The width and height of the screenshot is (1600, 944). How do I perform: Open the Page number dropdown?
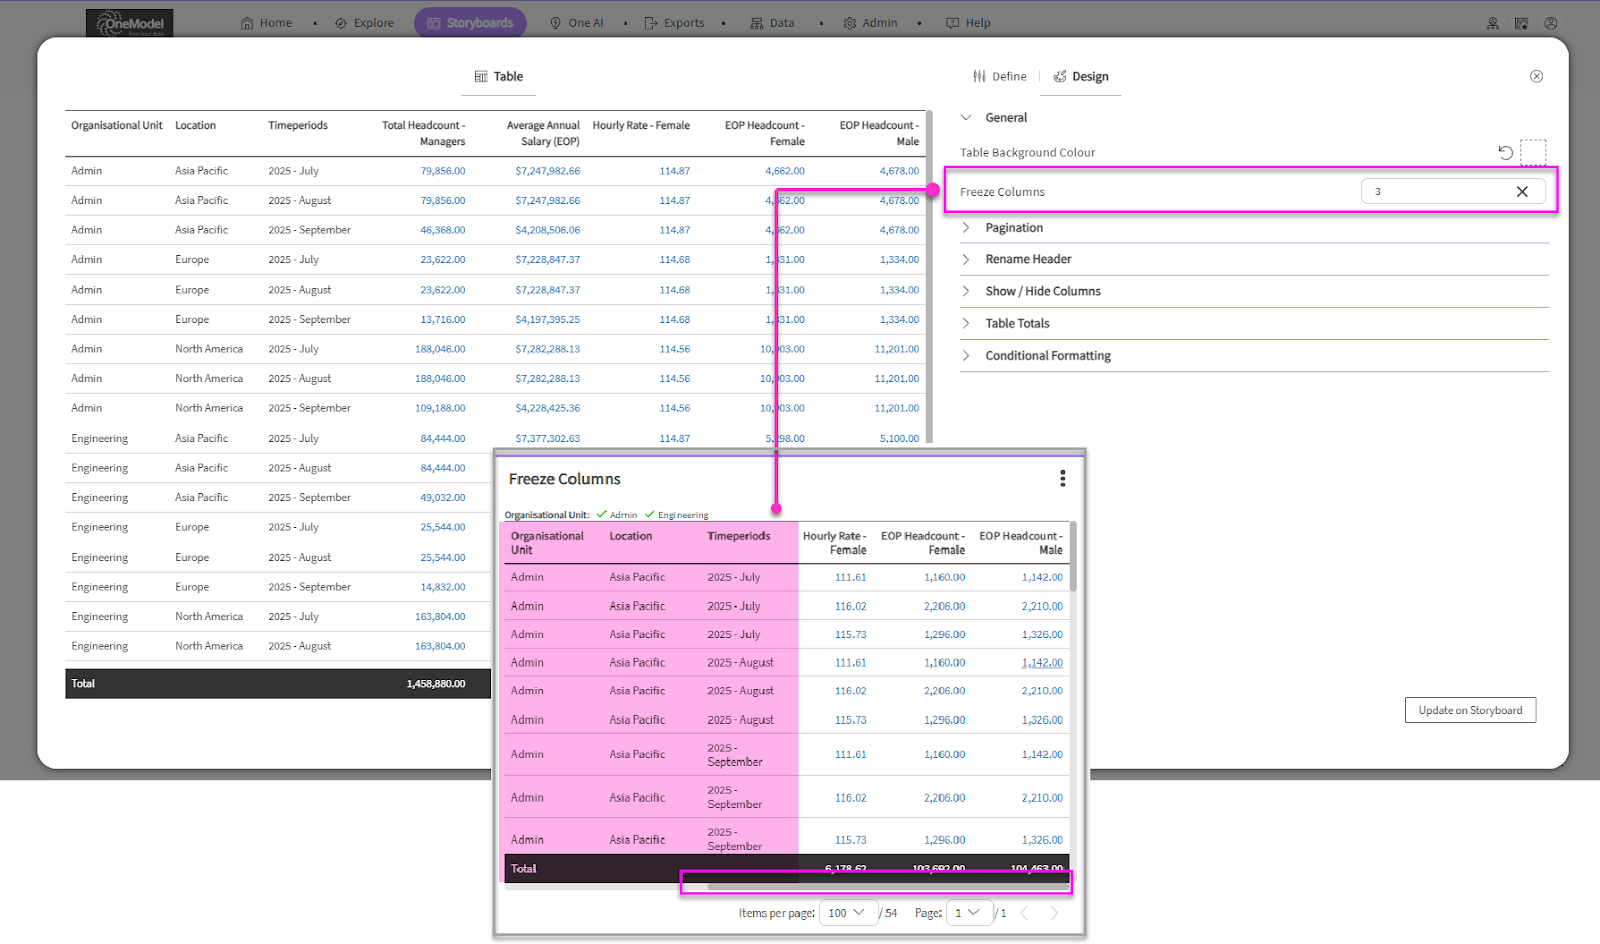pyautogui.click(x=968, y=913)
